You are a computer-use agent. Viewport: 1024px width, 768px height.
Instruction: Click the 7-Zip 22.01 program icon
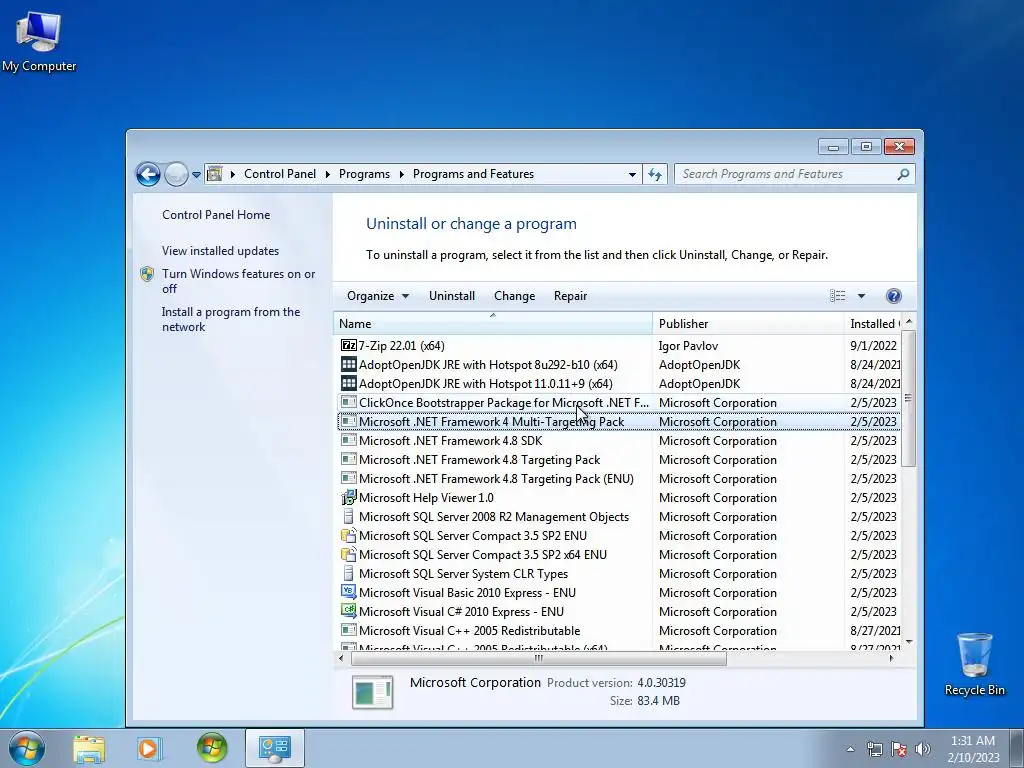pyautogui.click(x=349, y=345)
